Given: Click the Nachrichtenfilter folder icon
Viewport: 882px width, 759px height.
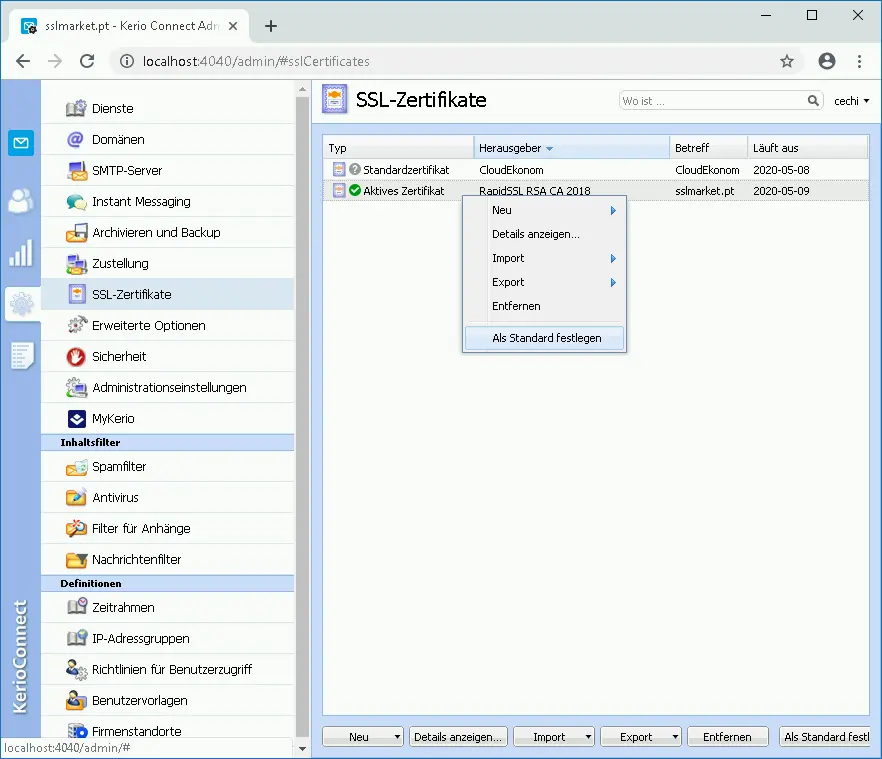Looking at the screenshot, I should coord(76,560).
